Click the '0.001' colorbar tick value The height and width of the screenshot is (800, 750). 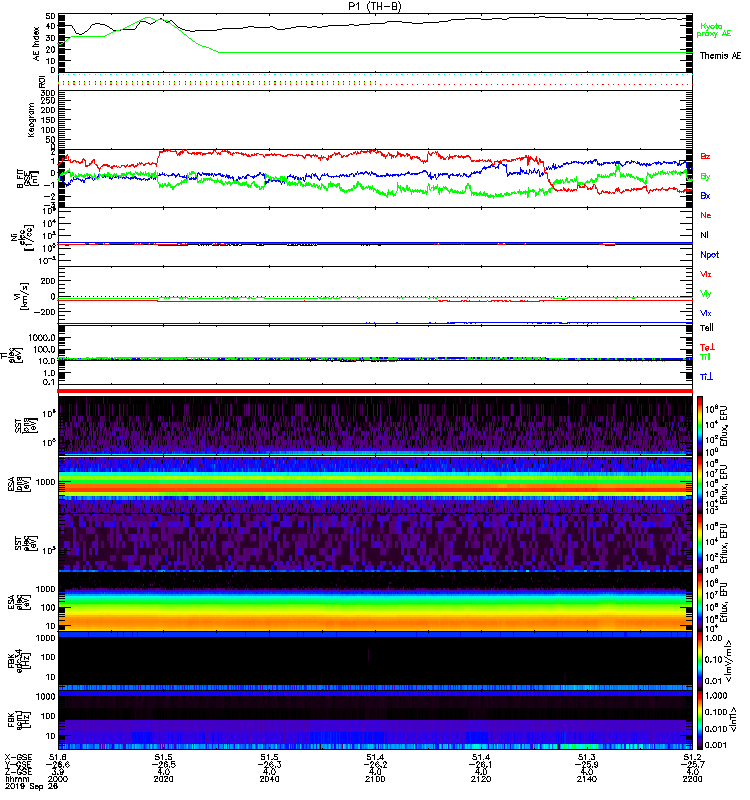715,745
